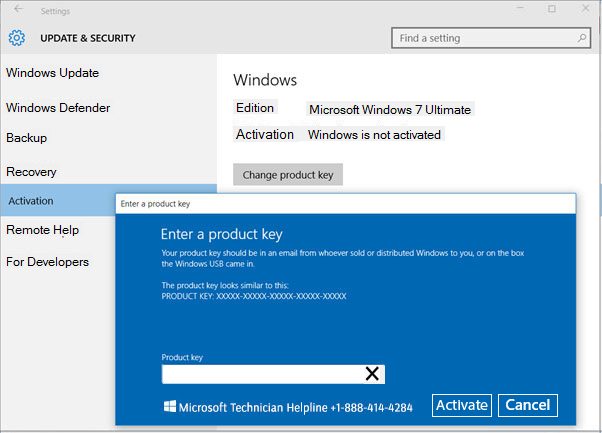Click the back arrow in Settings title bar
Viewport: 602px width, 433px height.
click(x=18, y=9)
